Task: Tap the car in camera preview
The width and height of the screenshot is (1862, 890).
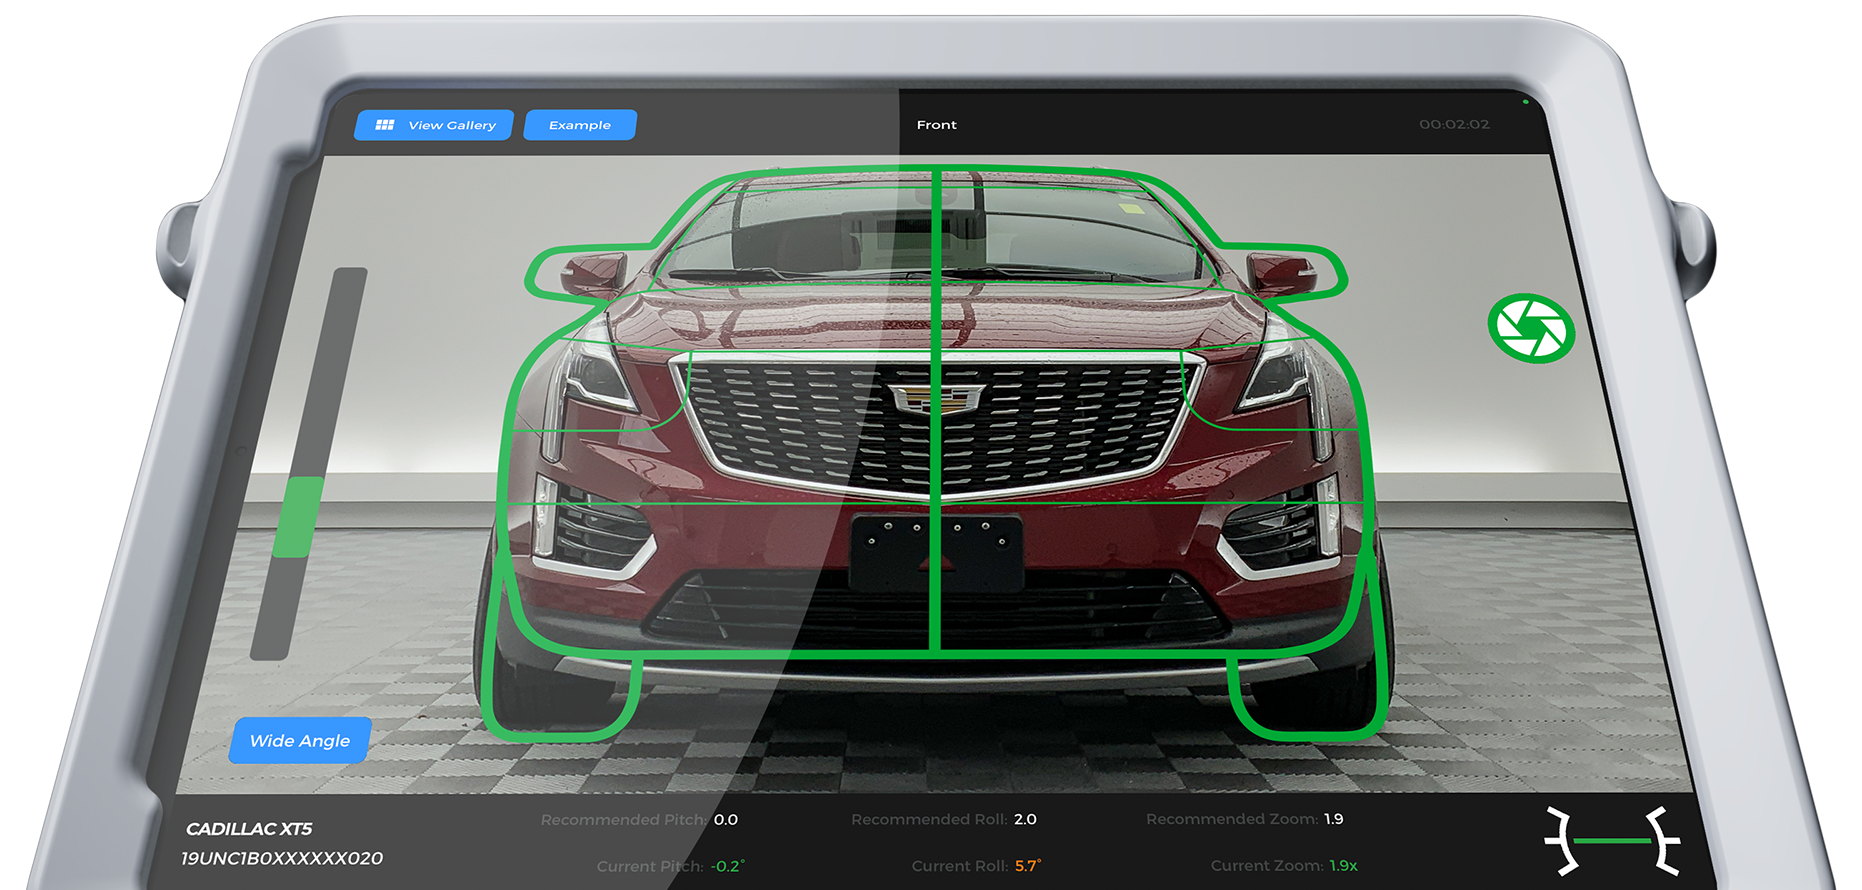Action: [x=936, y=455]
